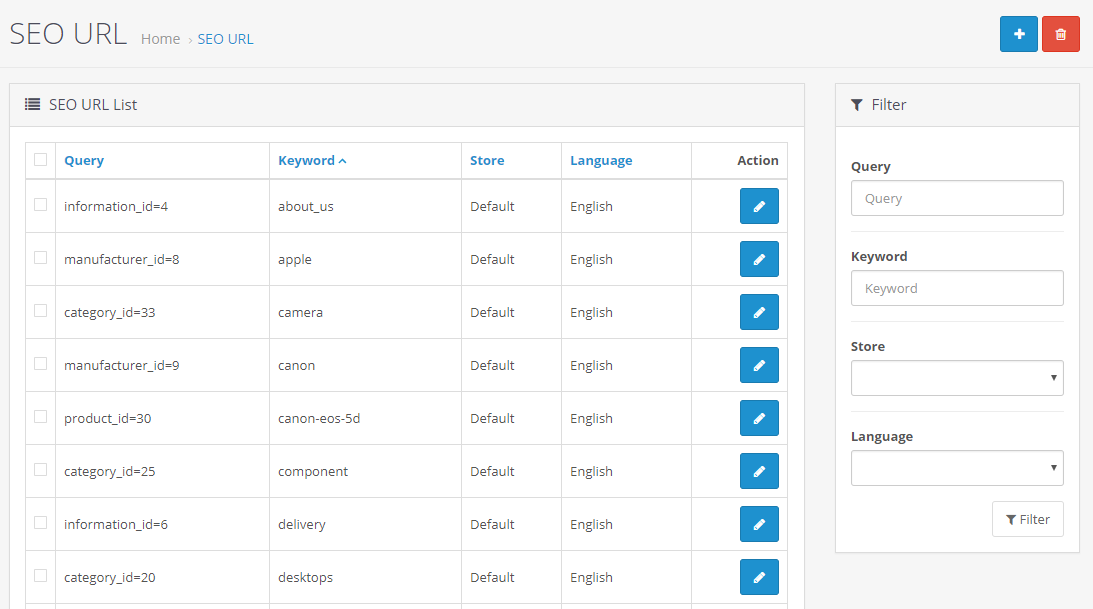Viewport: 1093px width, 609px height.
Task: Edit the apple keyword row
Action: click(759, 259)
